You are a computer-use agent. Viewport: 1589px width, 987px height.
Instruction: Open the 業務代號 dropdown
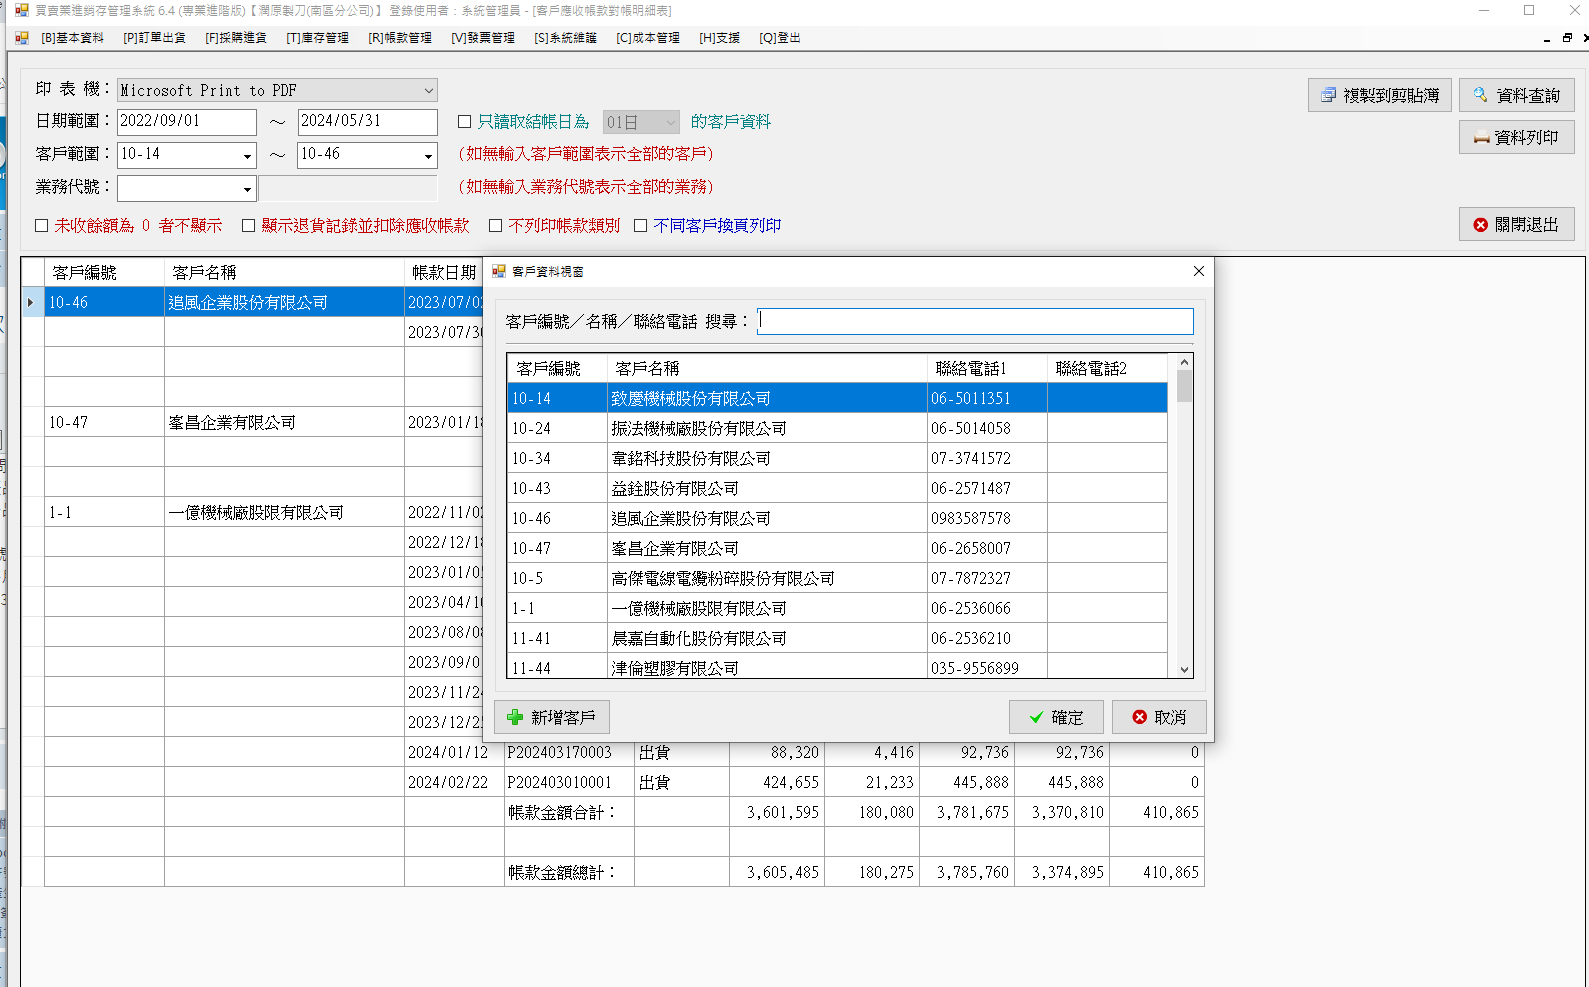point(247,189)
